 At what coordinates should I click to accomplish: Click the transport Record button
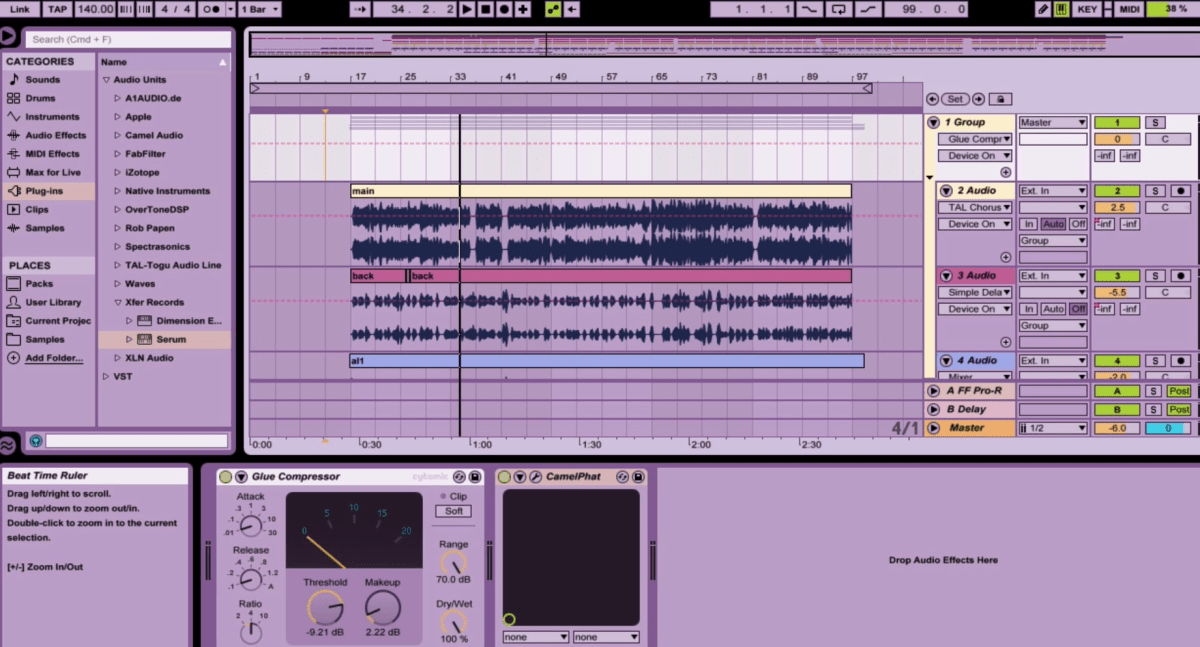(505, 9)
